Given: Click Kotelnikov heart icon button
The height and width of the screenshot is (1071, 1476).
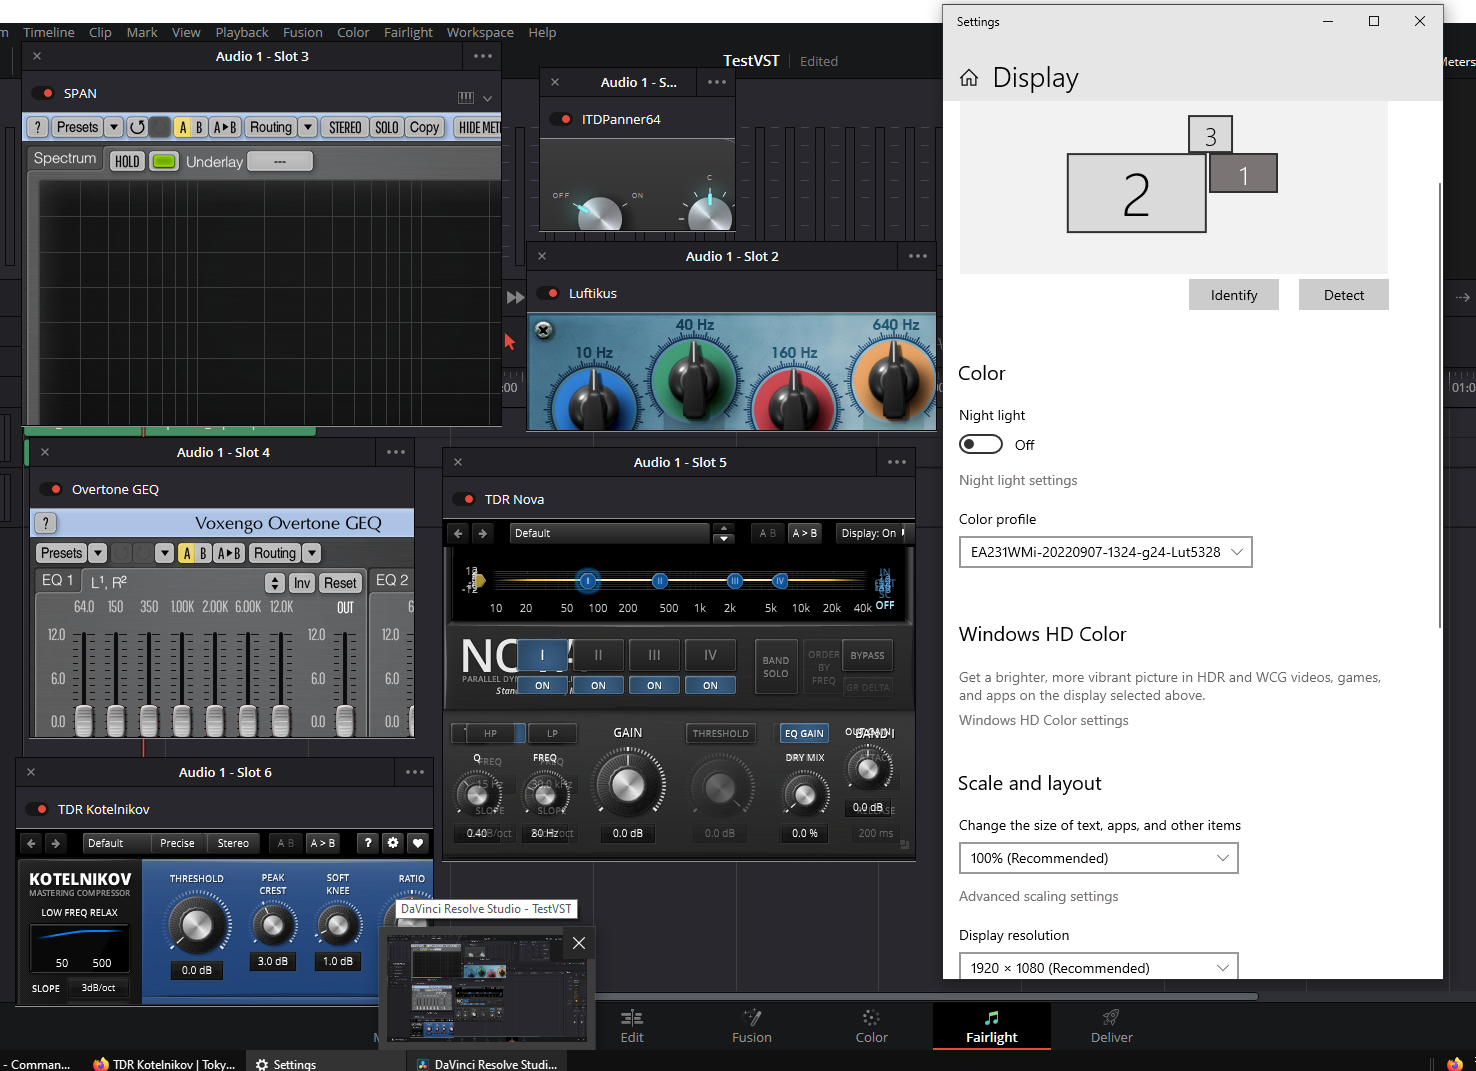Looking at the screenshot, I should pos(418,843).
